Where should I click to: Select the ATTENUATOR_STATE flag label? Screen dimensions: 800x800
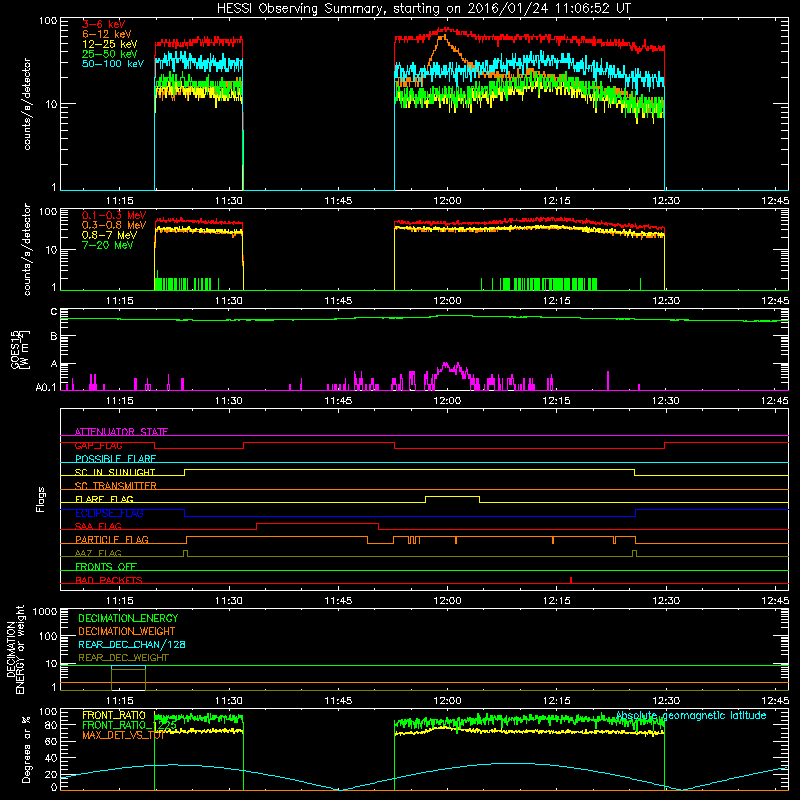click(121, 432)
